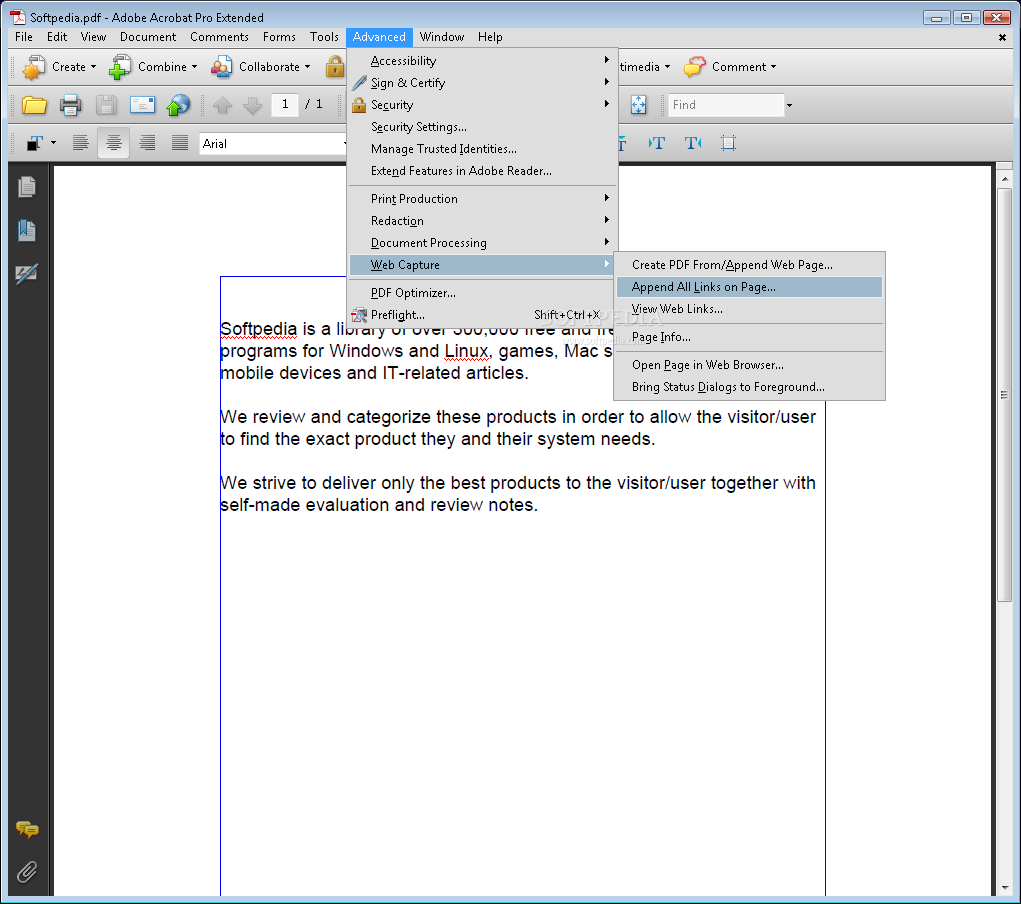The width and height of the screenshot is (1021, 904).
Task: Click the Upload globe icon
Action: pos(178,105)
